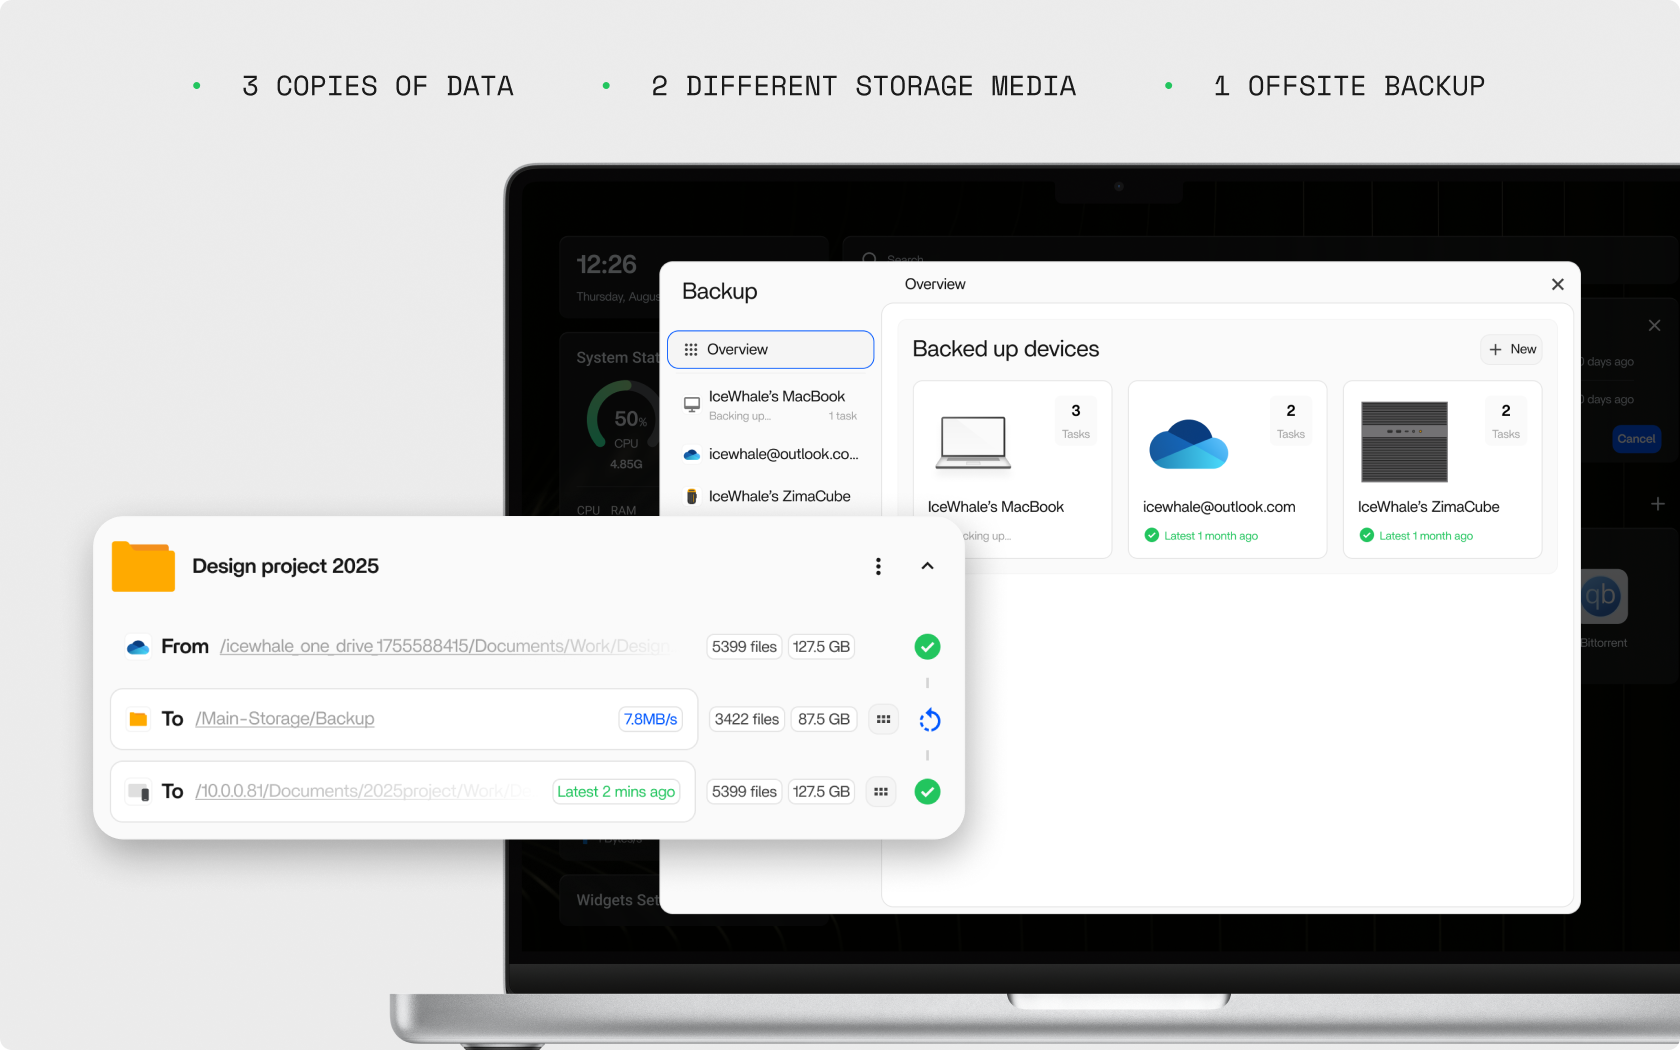Click the 3 Tasks badge on MacBook card

[x=1076, y=421]
